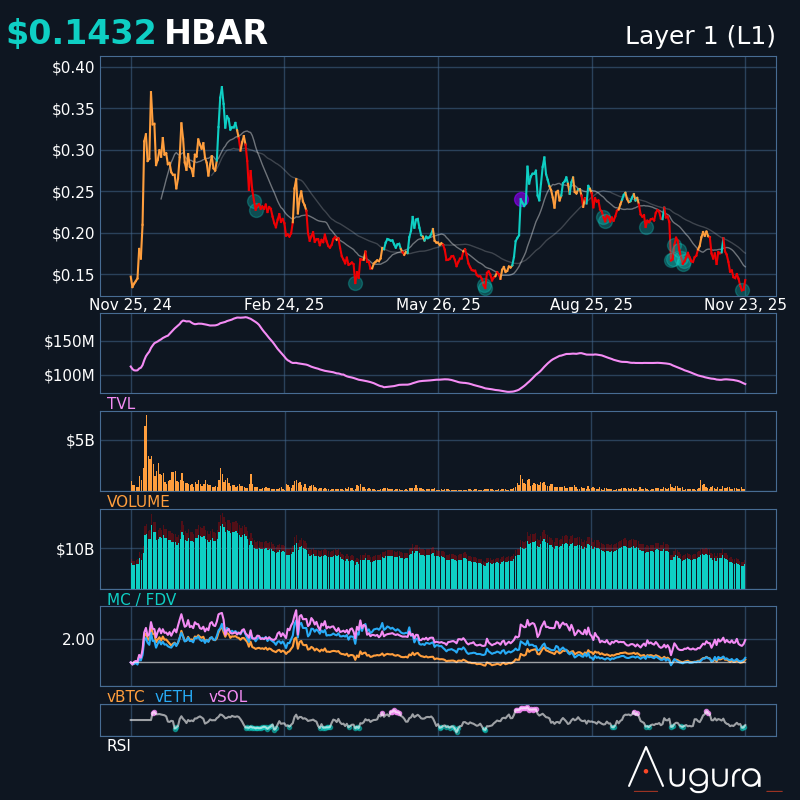Toggle the vSOL legend series

click(228, 697)
